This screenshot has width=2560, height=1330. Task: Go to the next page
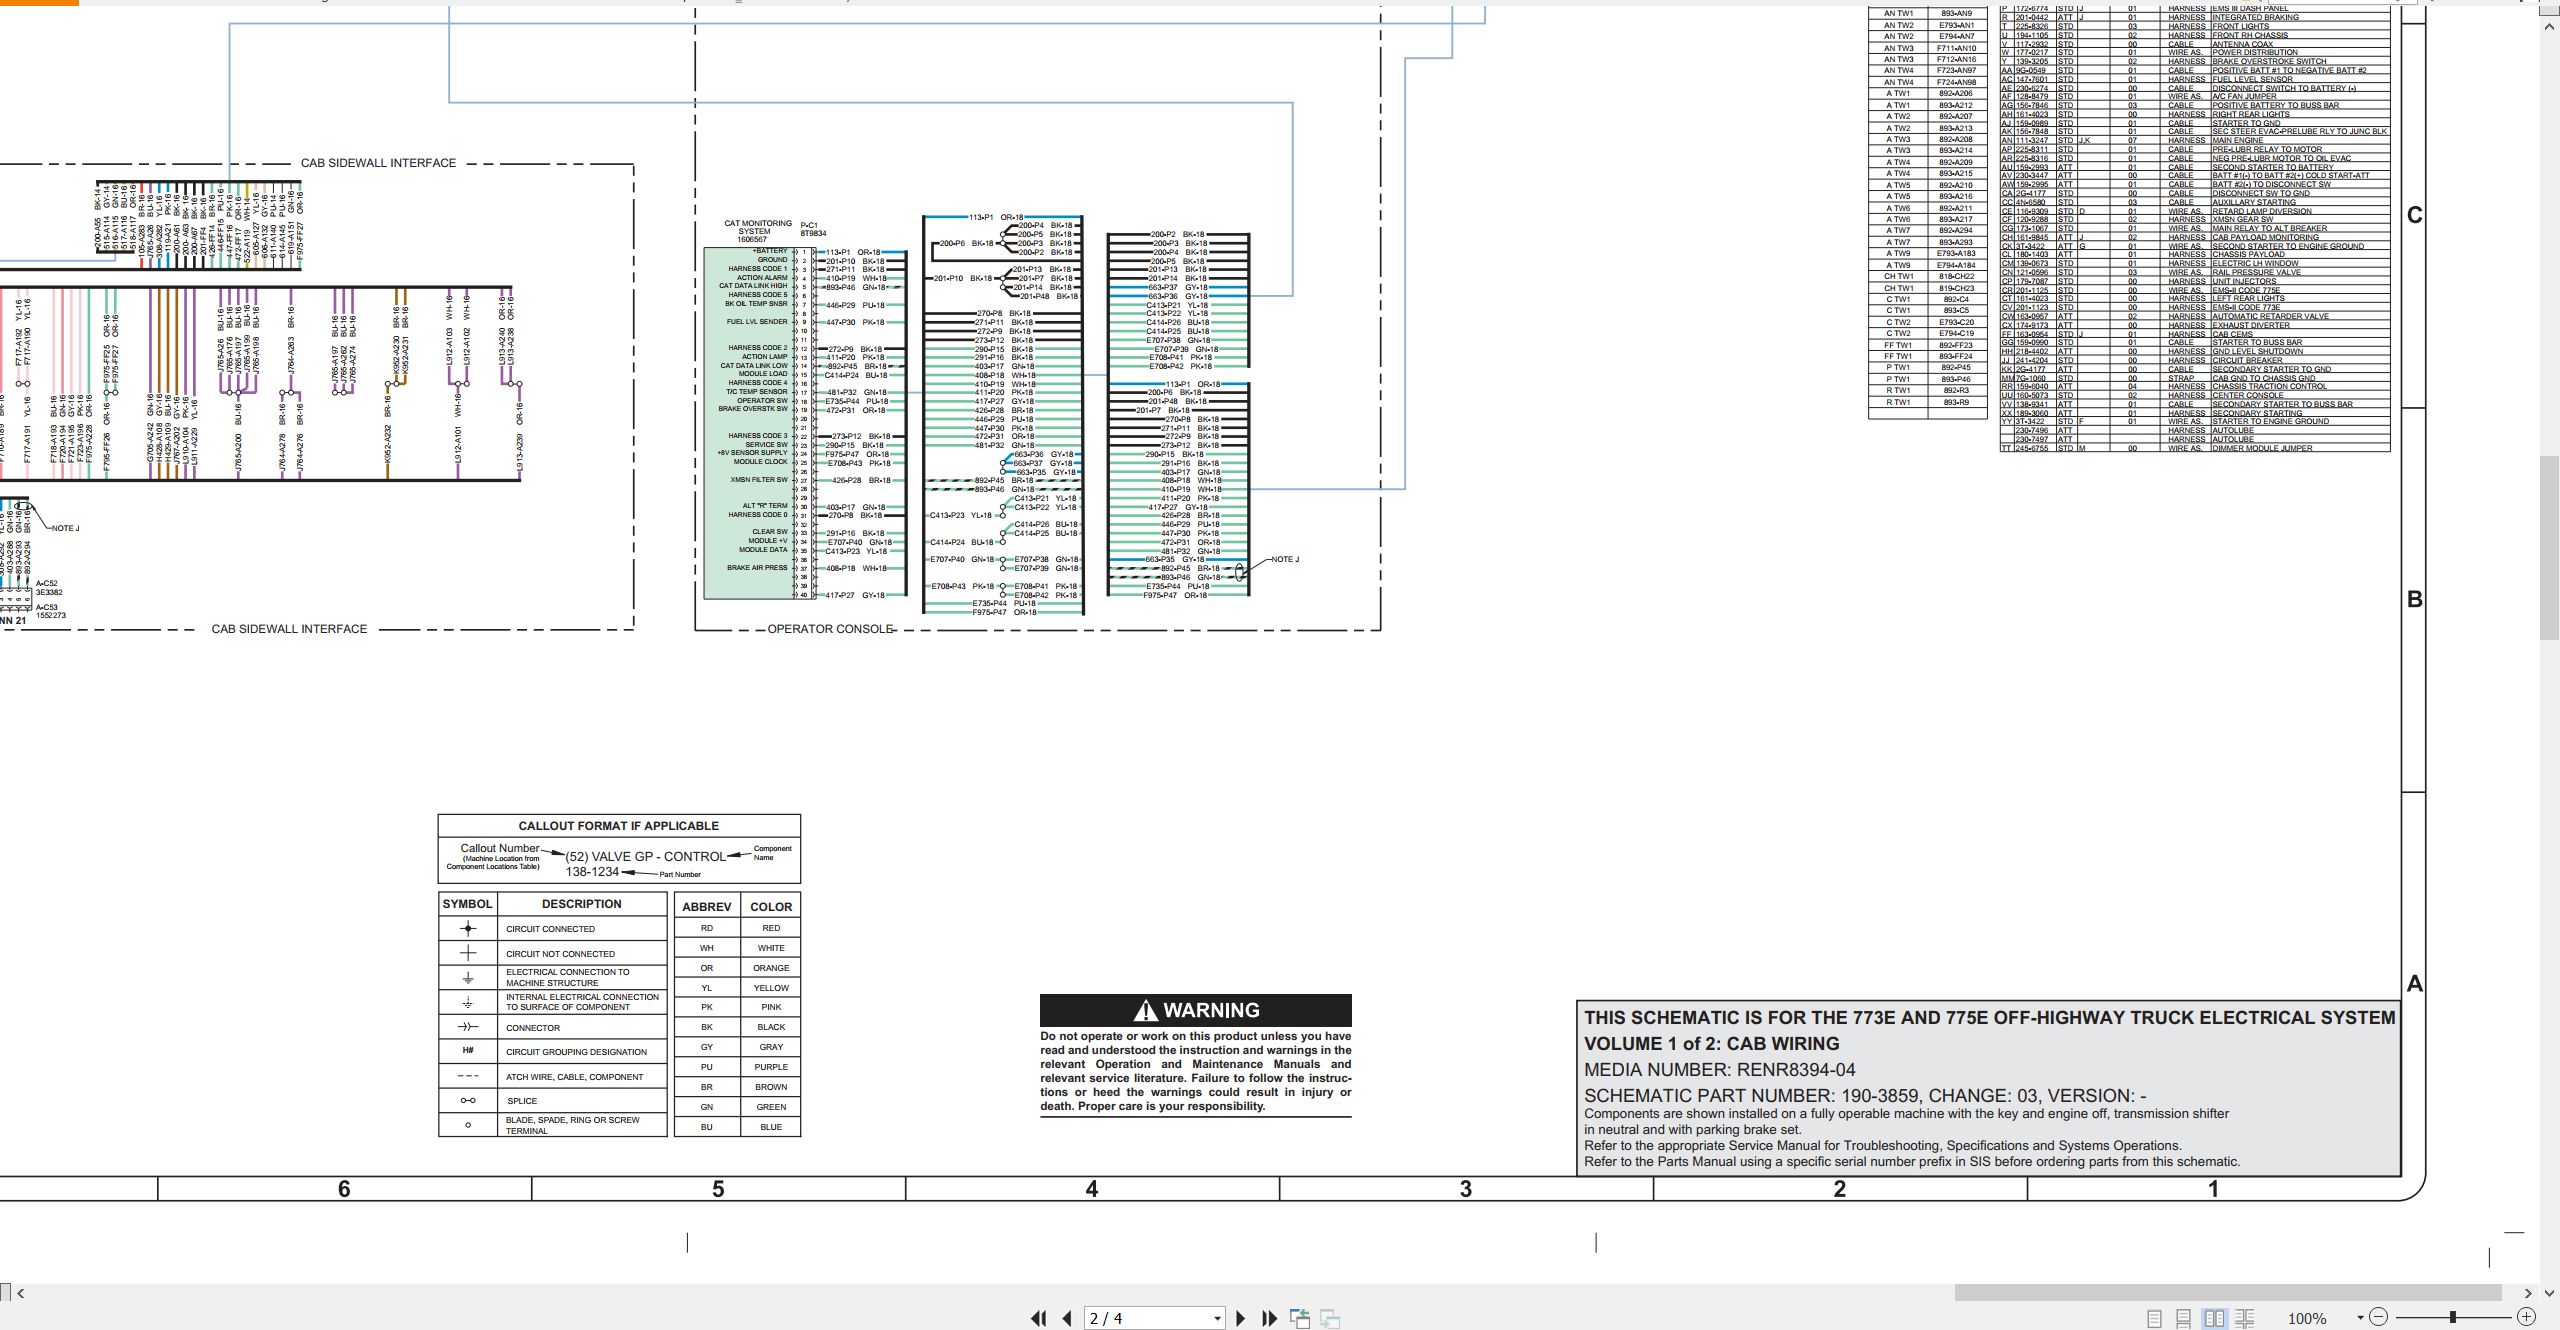[x=1241, y=1318]
